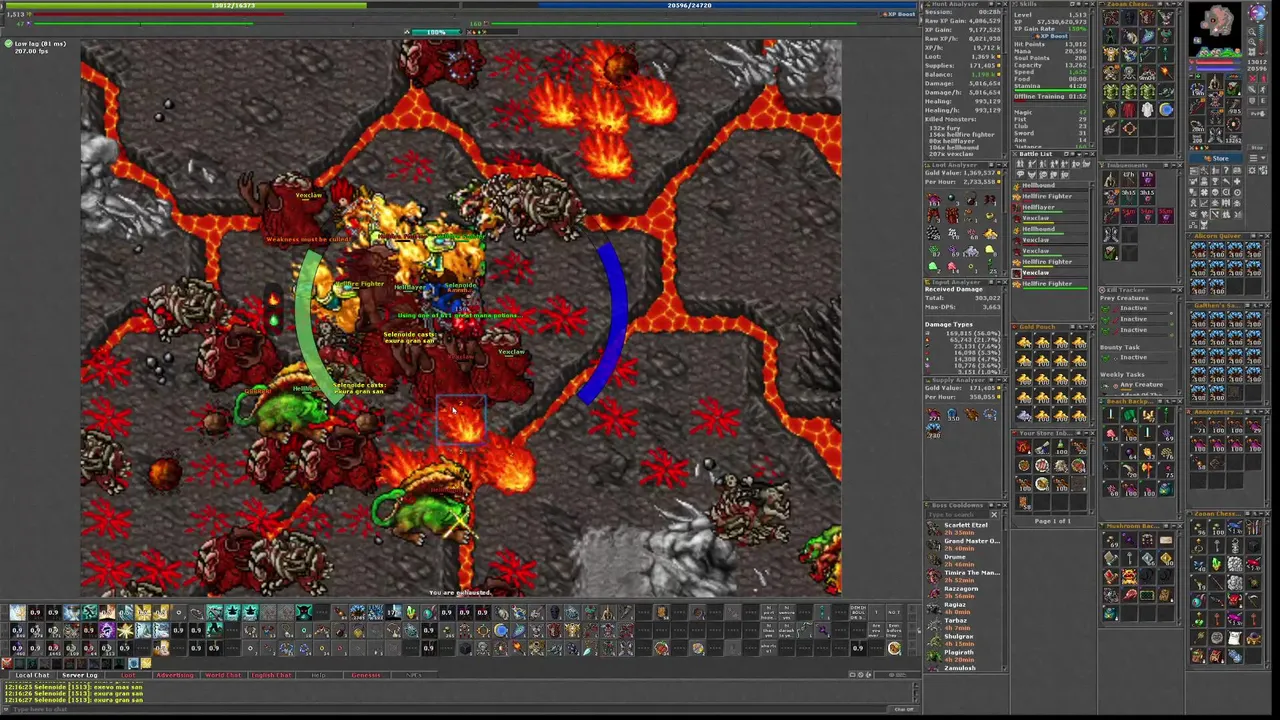1280x720 pixels.
Task: Open the dropdown arrow next to the hamburger menu
Action: 1263,158
